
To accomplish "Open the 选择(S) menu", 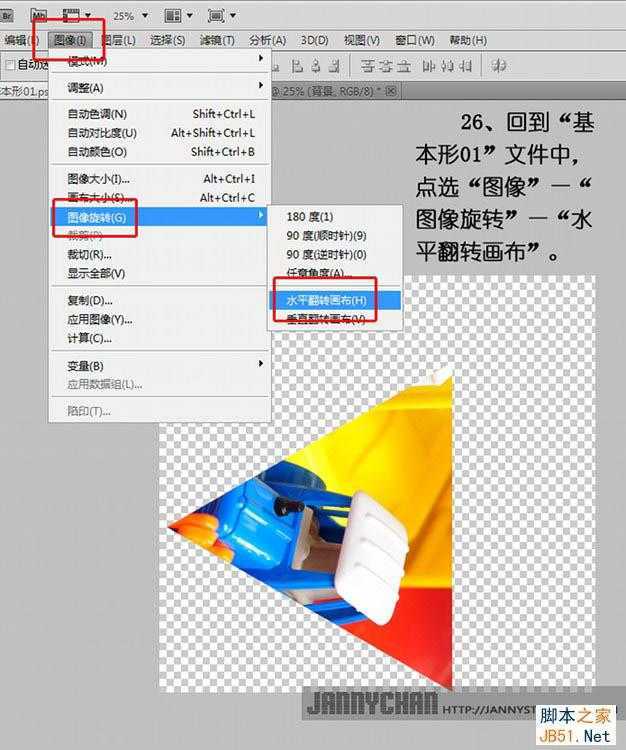I will 167,40.
